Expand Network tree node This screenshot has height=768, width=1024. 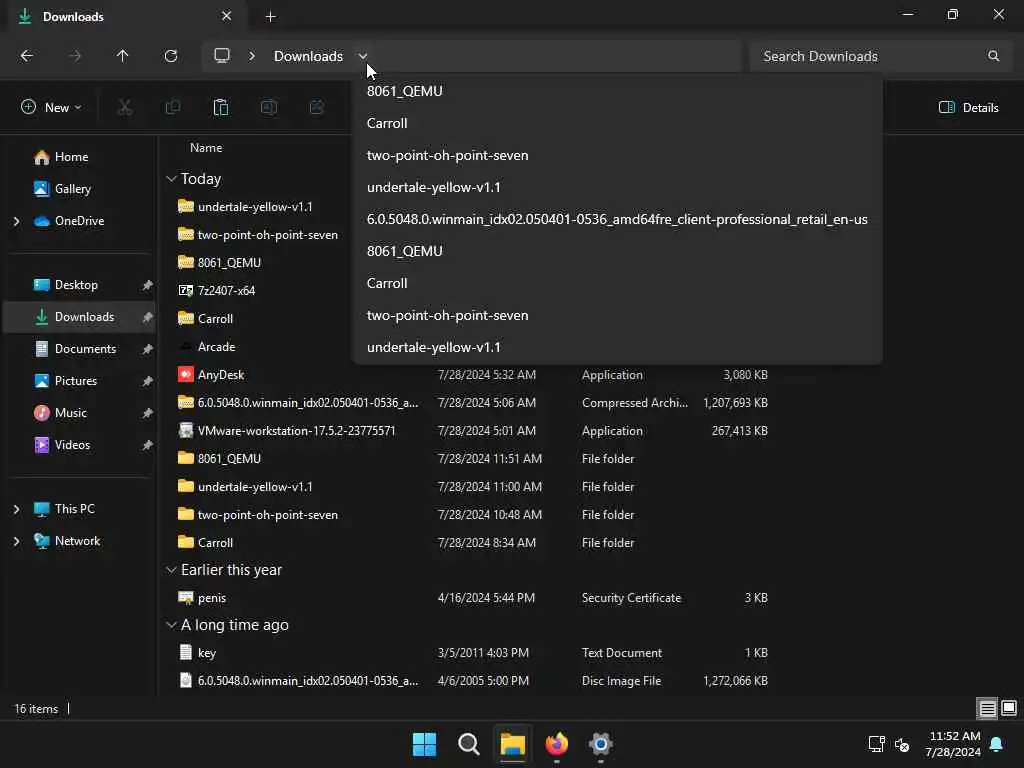[16, 541]
